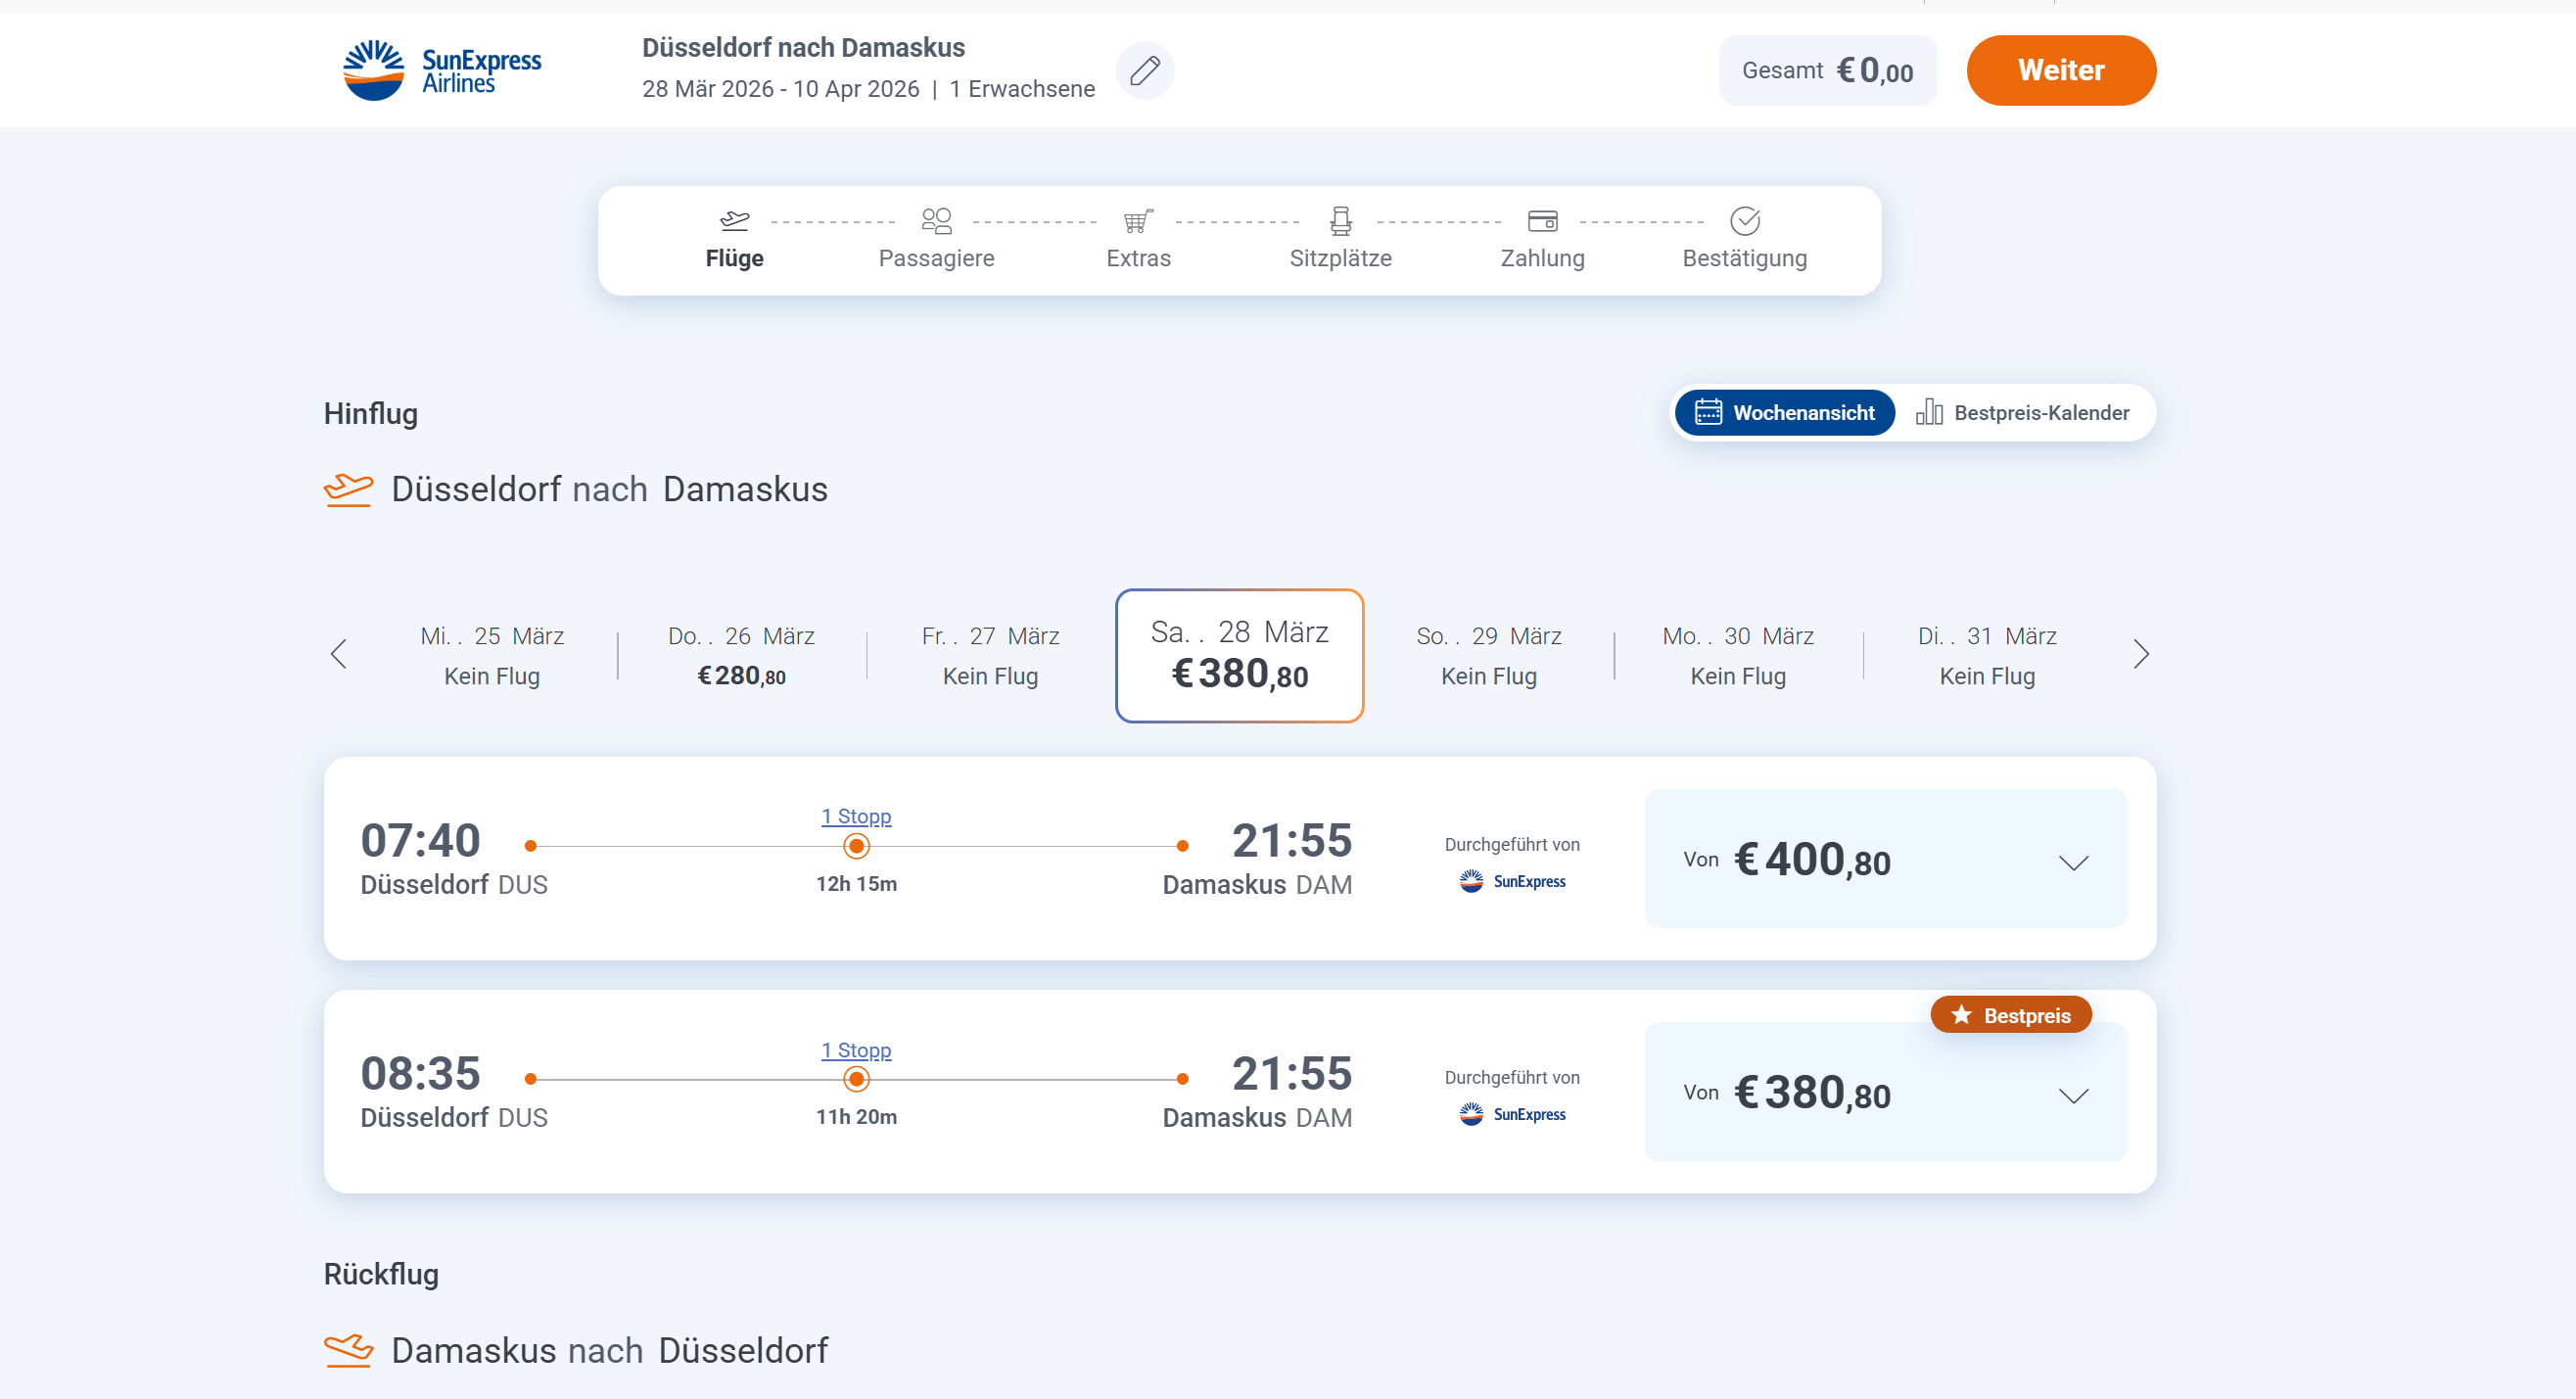This screenshot has height=1399, width=2576.
Task: Click the Gesamt €0,00 total box
Action: (1827, 70)
